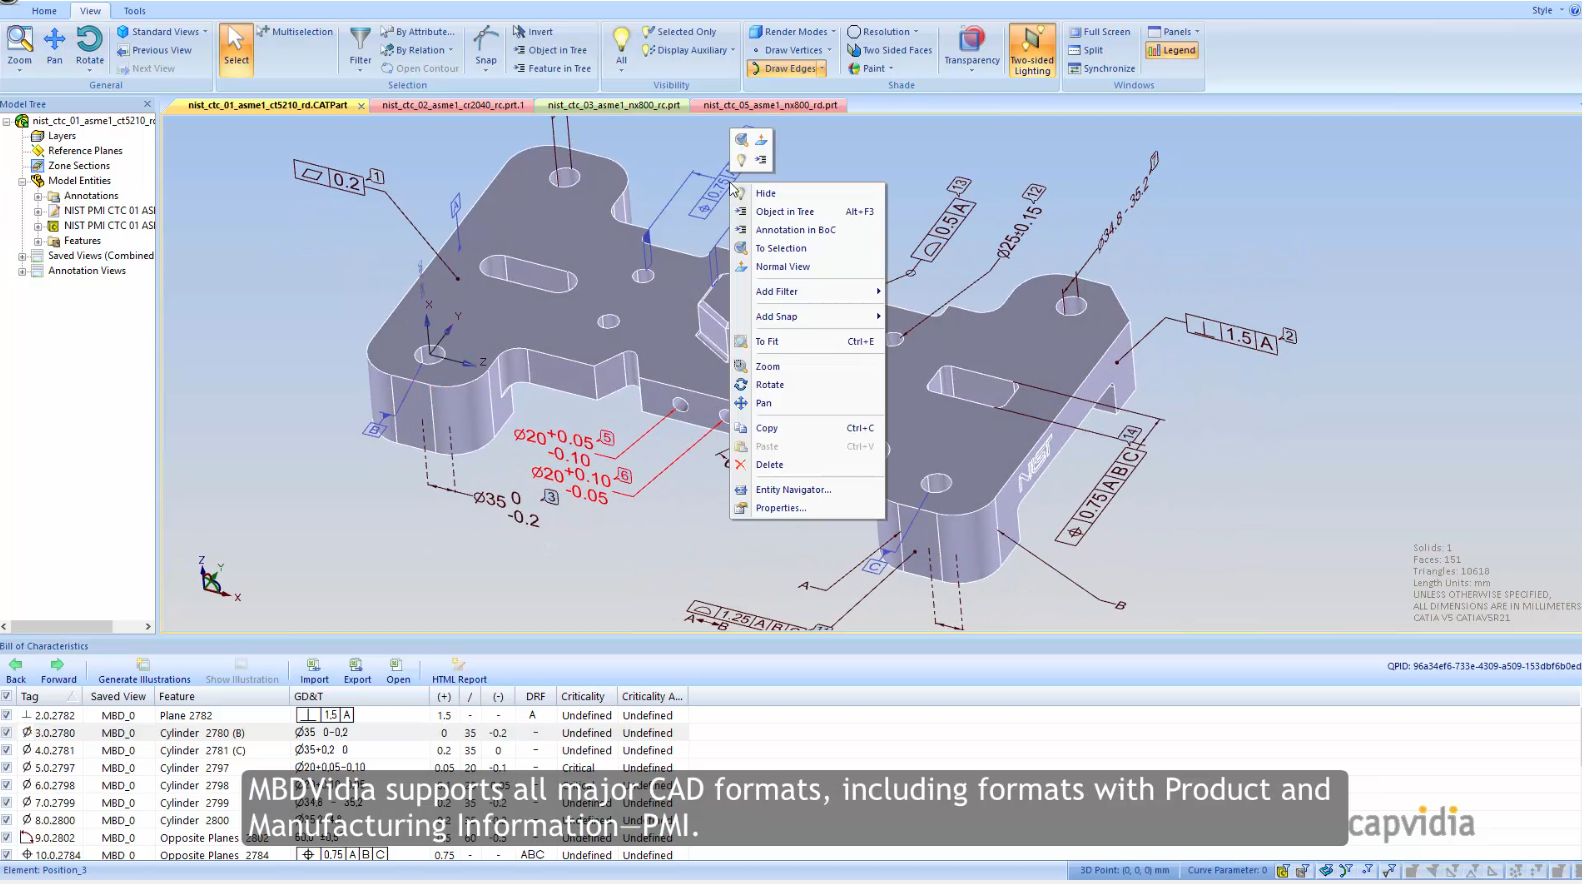Viewport: 1582px width, 884px height.
Task: Choose the Rotate tool in ribbon
Action: click(x=89, y=46)
